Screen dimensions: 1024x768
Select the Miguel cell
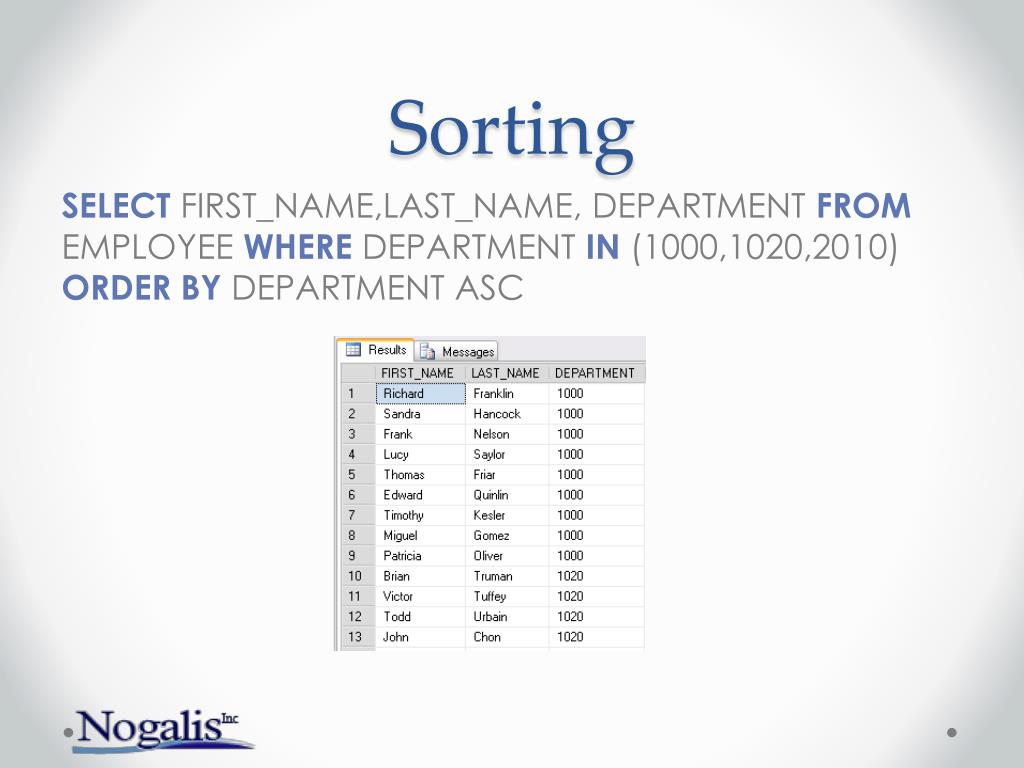pyautogui.click(x=421, y=536)
